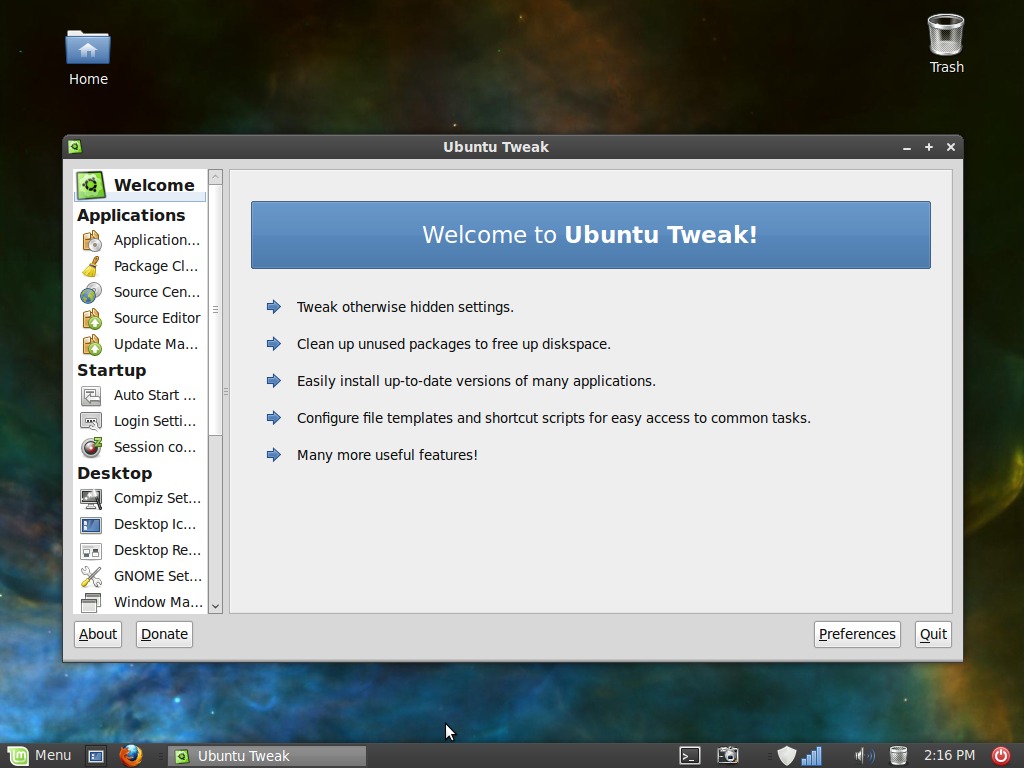Click the network signal tray icon
The image size is (1024, 768).
[x=812, y=756]
